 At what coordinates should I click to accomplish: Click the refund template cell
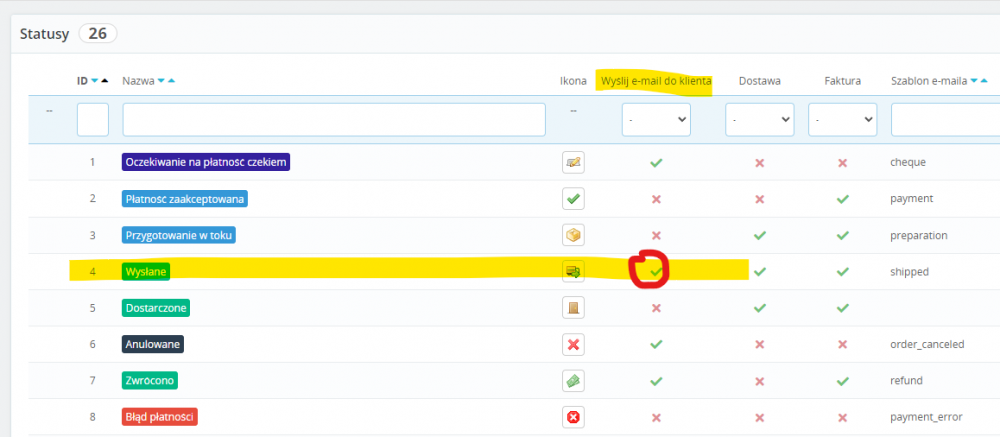(x=906, y=381)
